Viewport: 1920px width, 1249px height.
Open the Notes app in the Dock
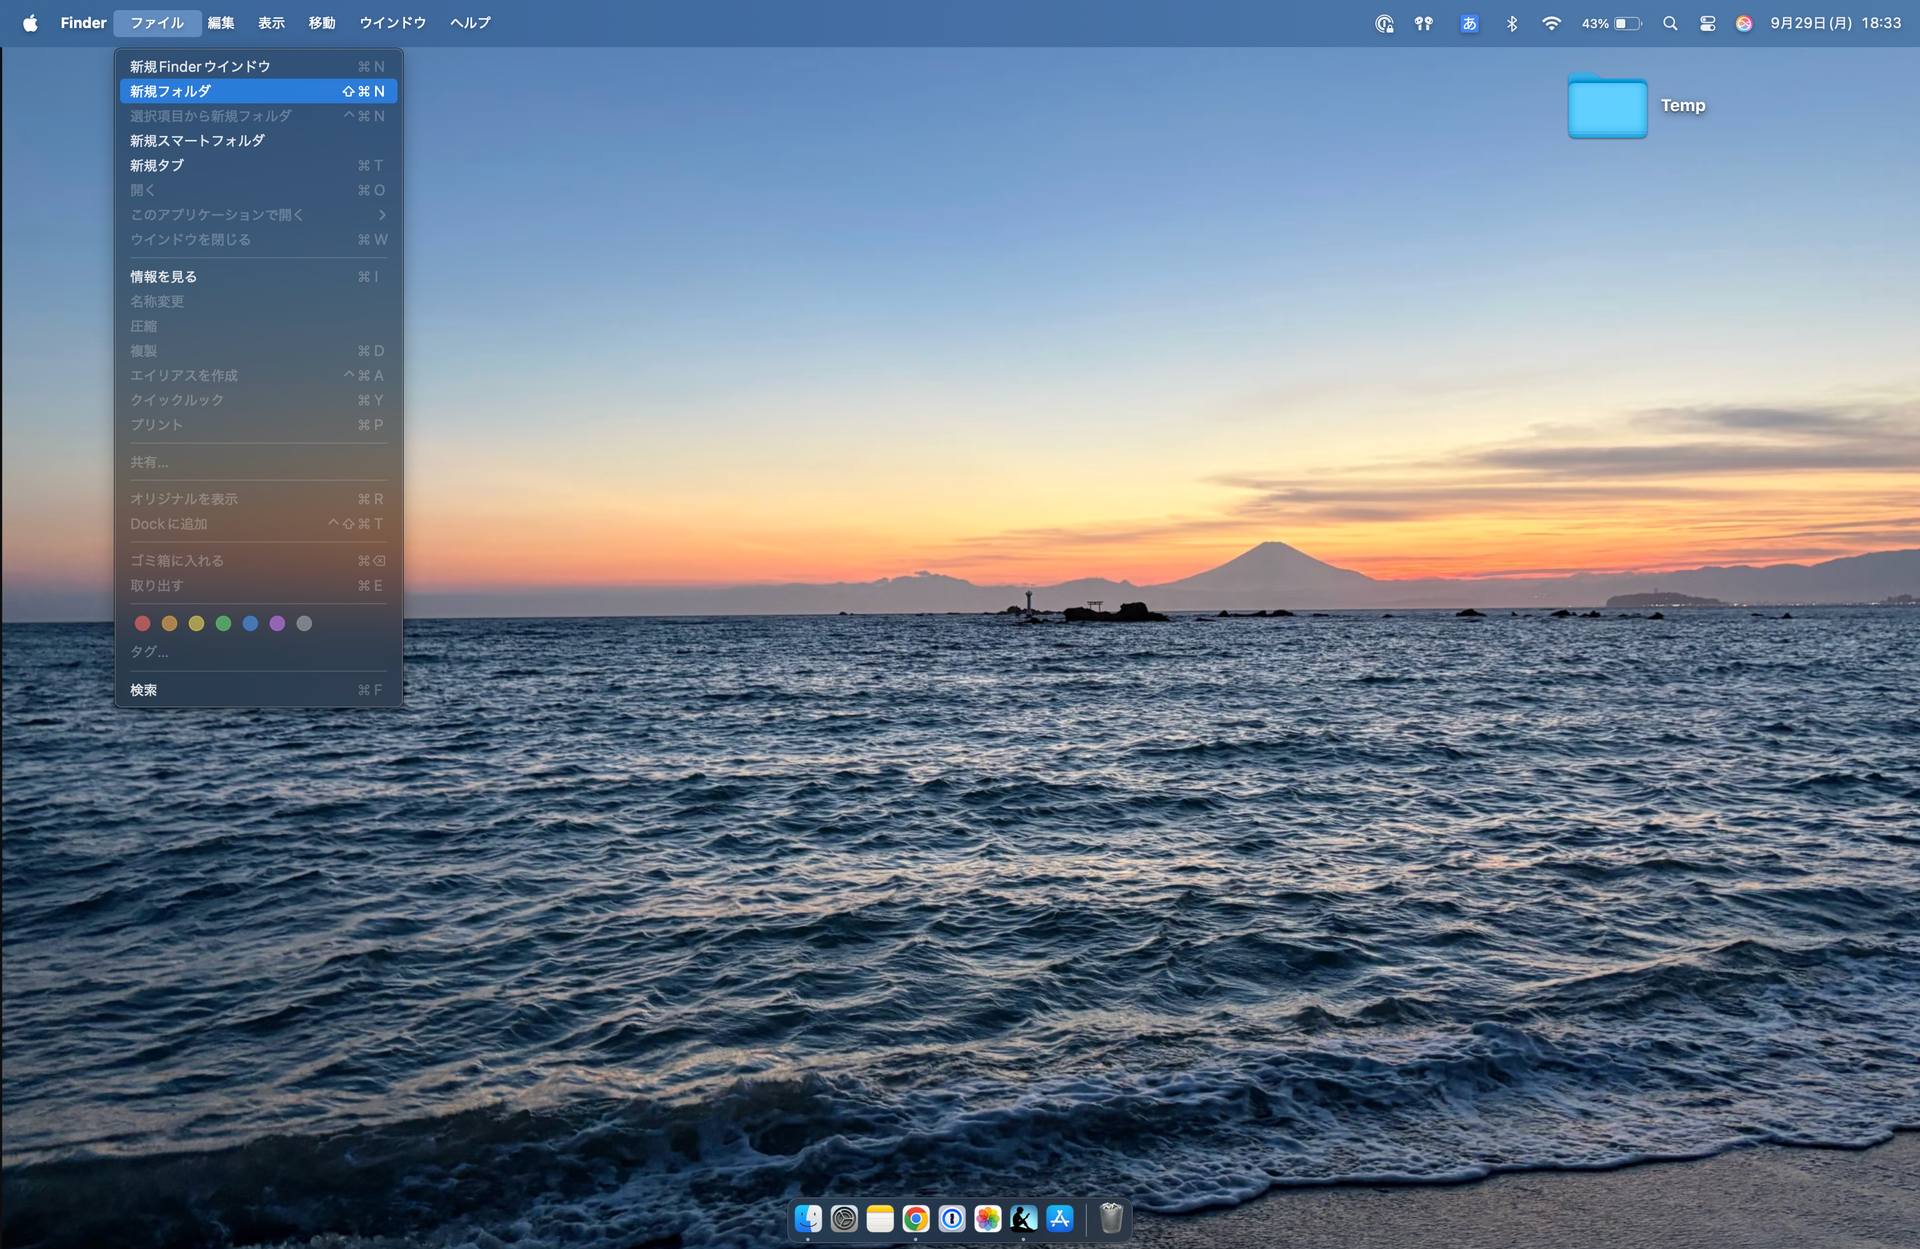point(880,1218)
